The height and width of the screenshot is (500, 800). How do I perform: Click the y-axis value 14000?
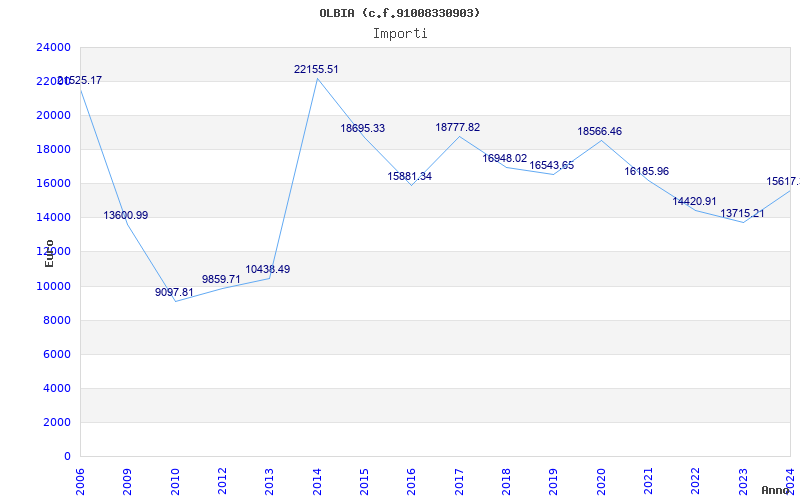(x=53, y=217)
